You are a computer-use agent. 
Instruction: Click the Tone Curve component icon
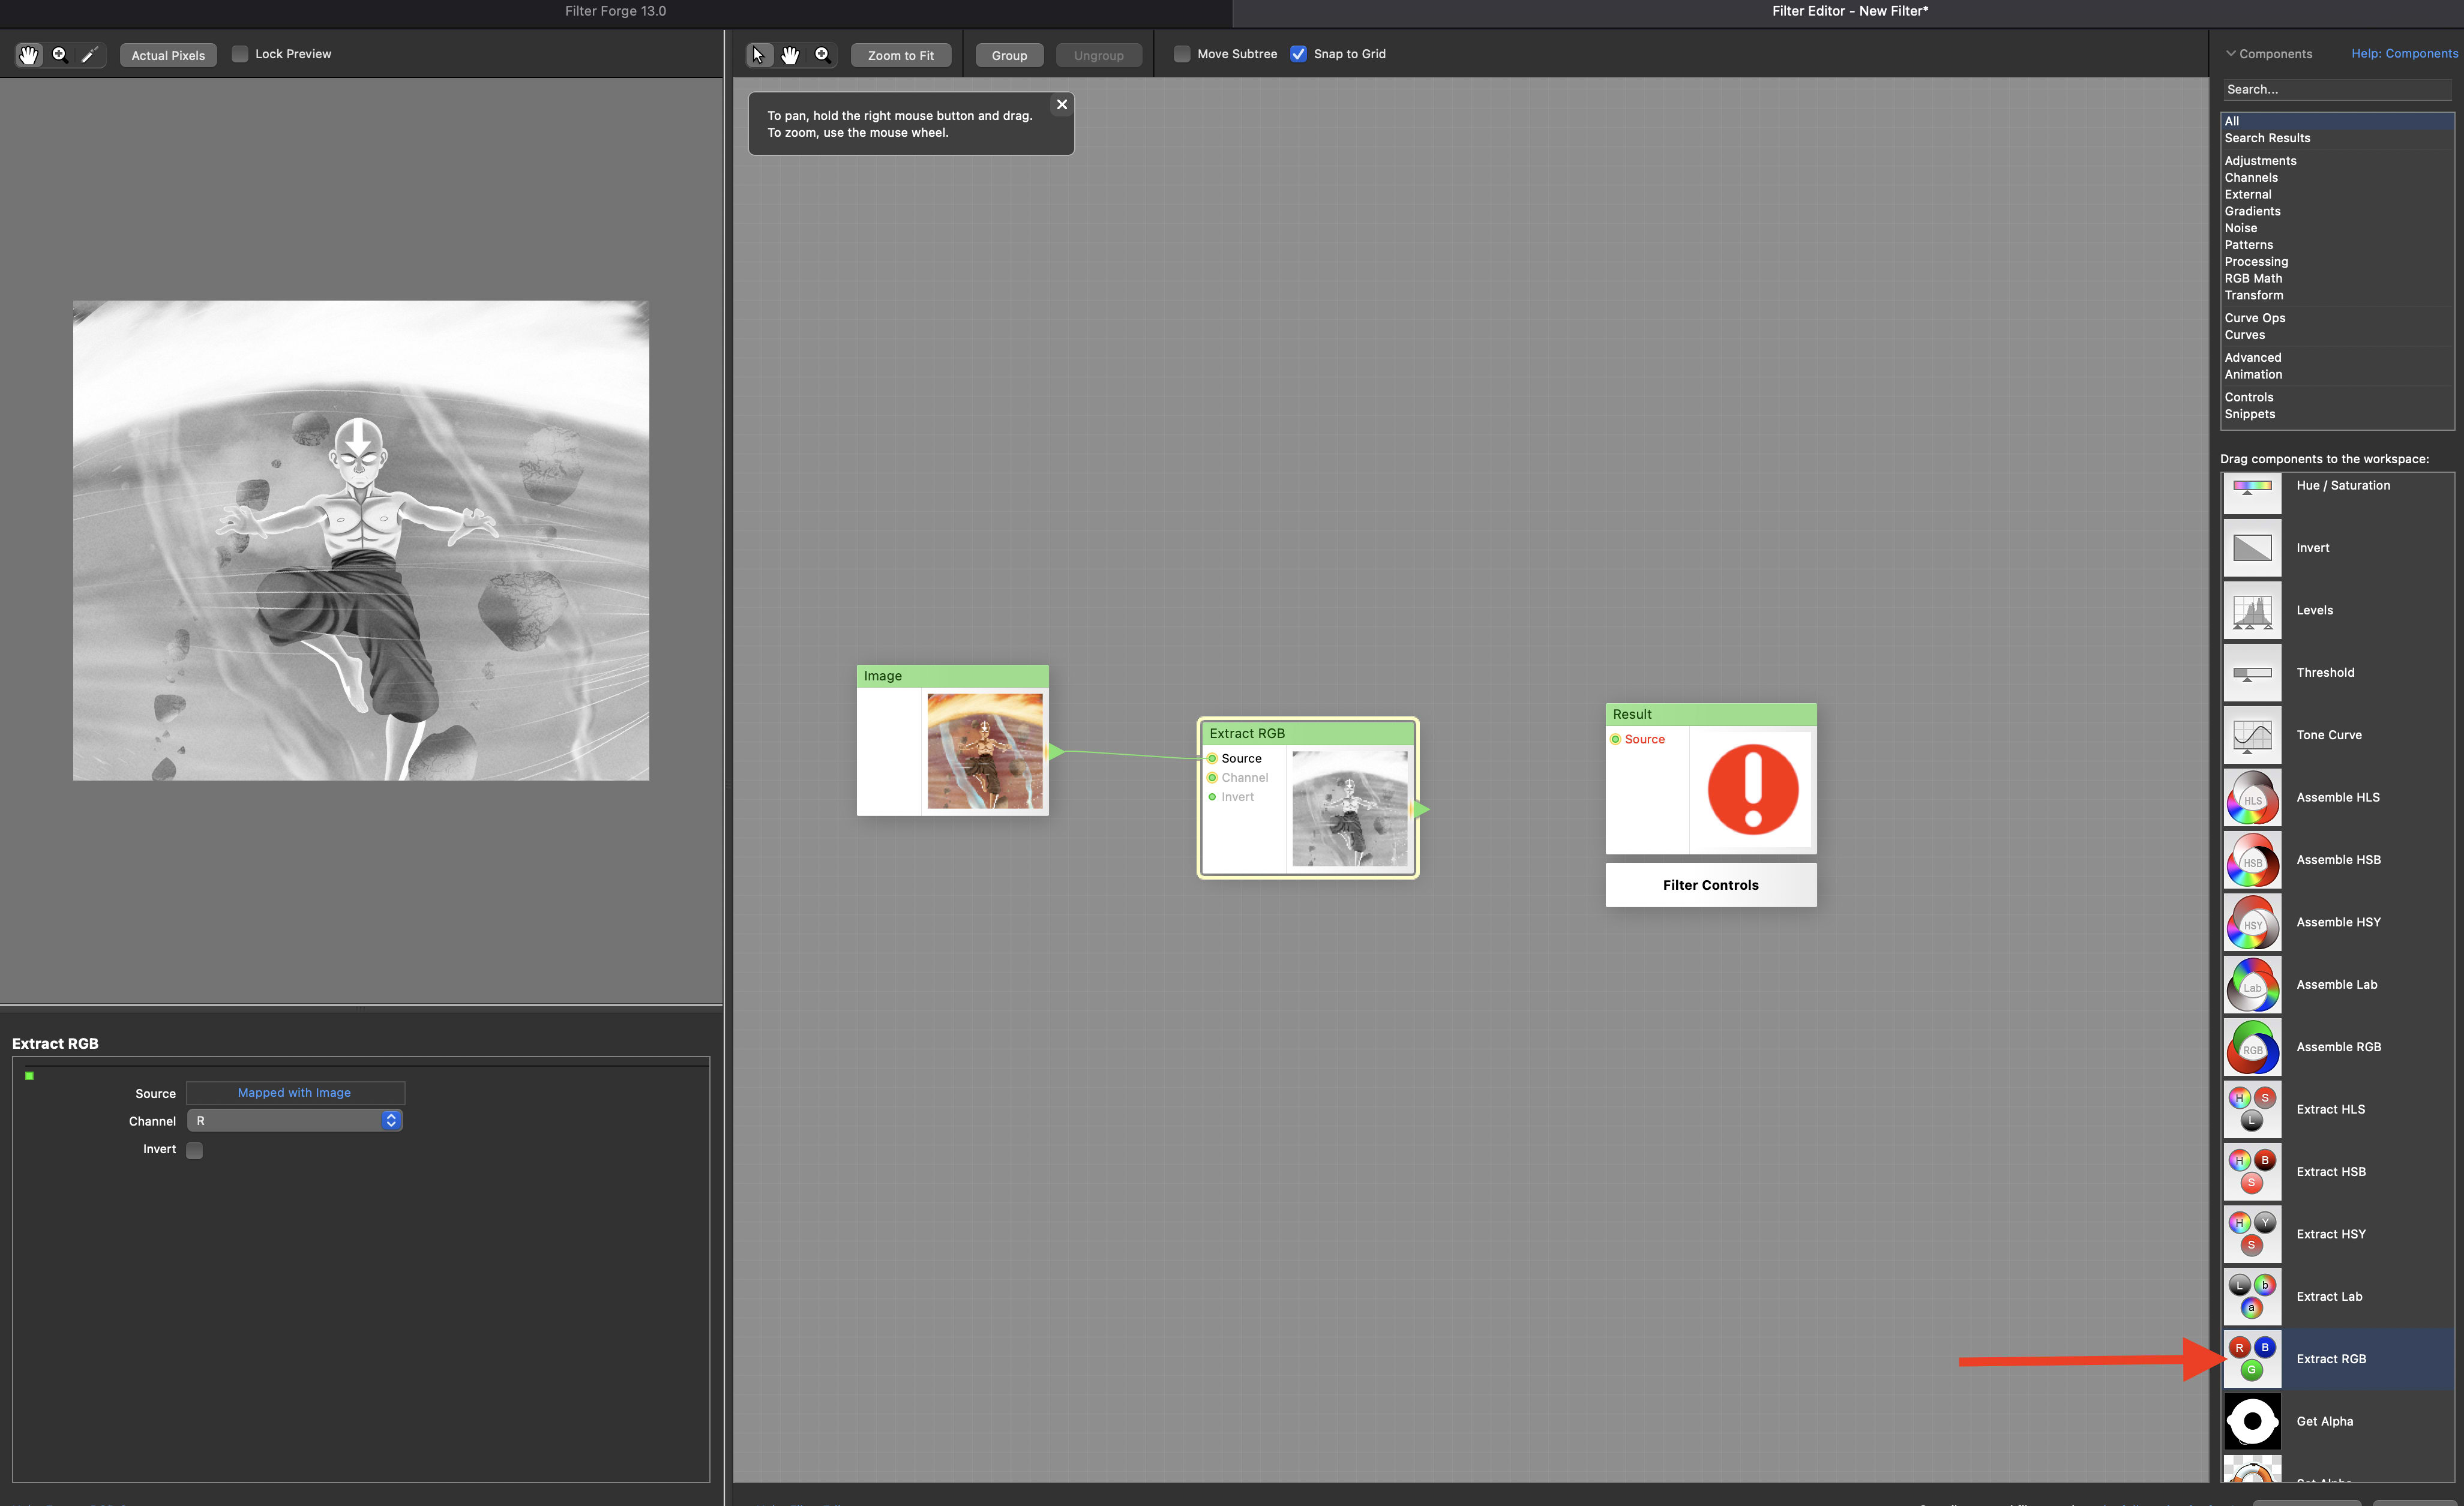pos(2252,735)
